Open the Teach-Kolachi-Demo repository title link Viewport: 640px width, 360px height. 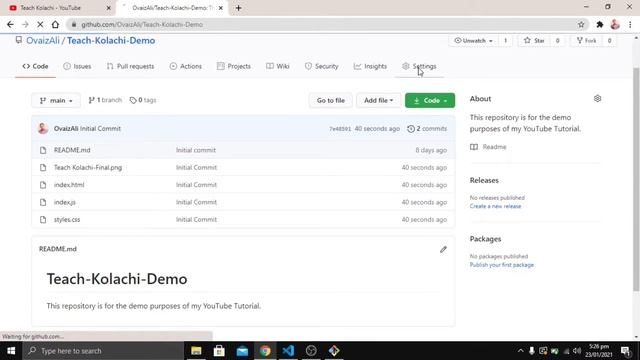(111, 40)
